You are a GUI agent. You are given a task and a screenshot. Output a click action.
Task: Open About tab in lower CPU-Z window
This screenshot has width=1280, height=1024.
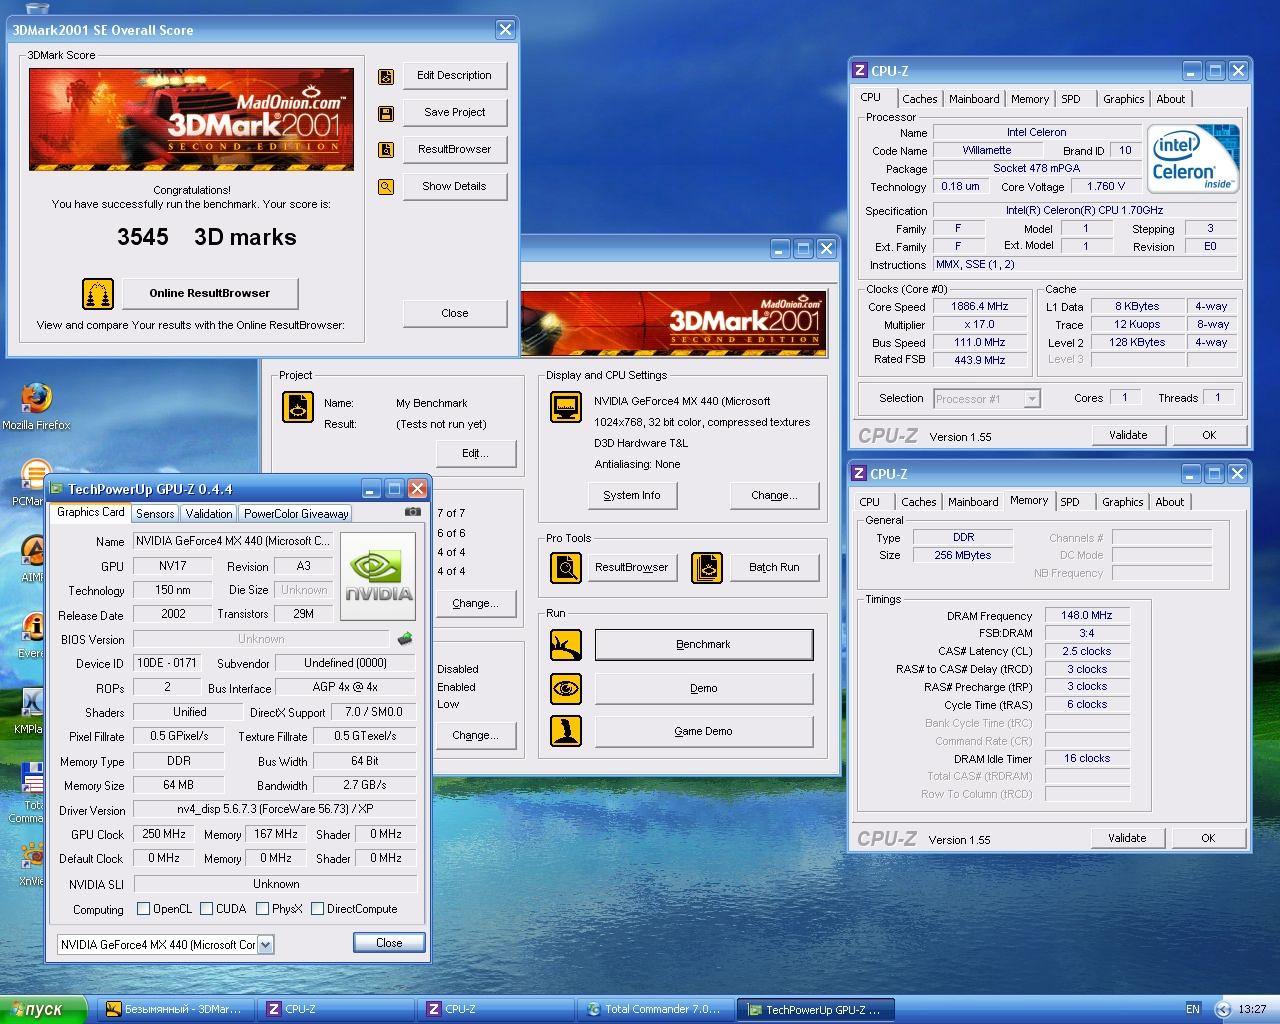1169,502
